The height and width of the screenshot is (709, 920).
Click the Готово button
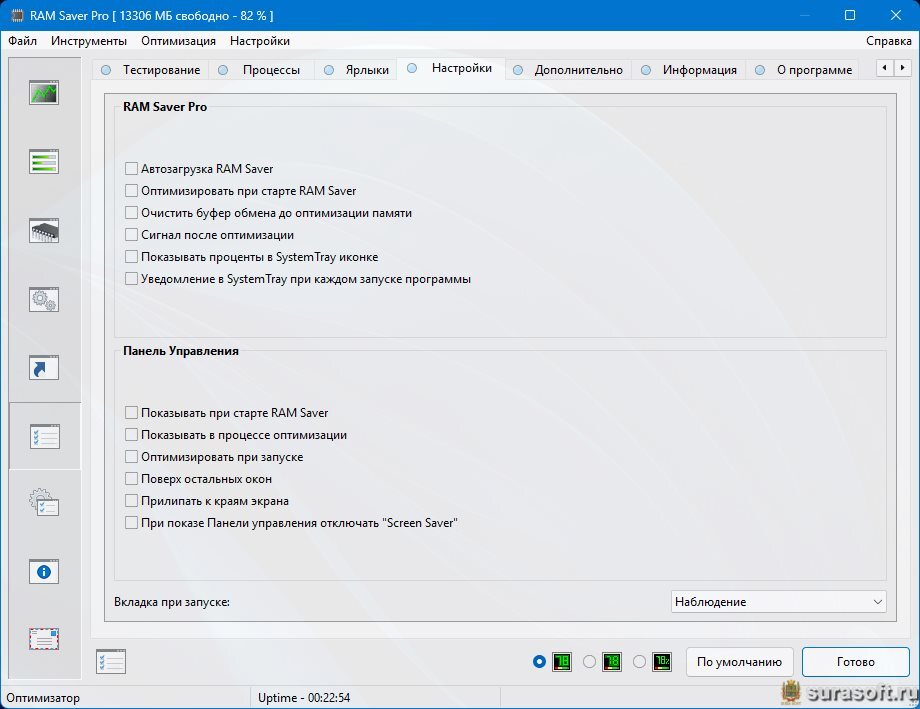tap(855, 661)
